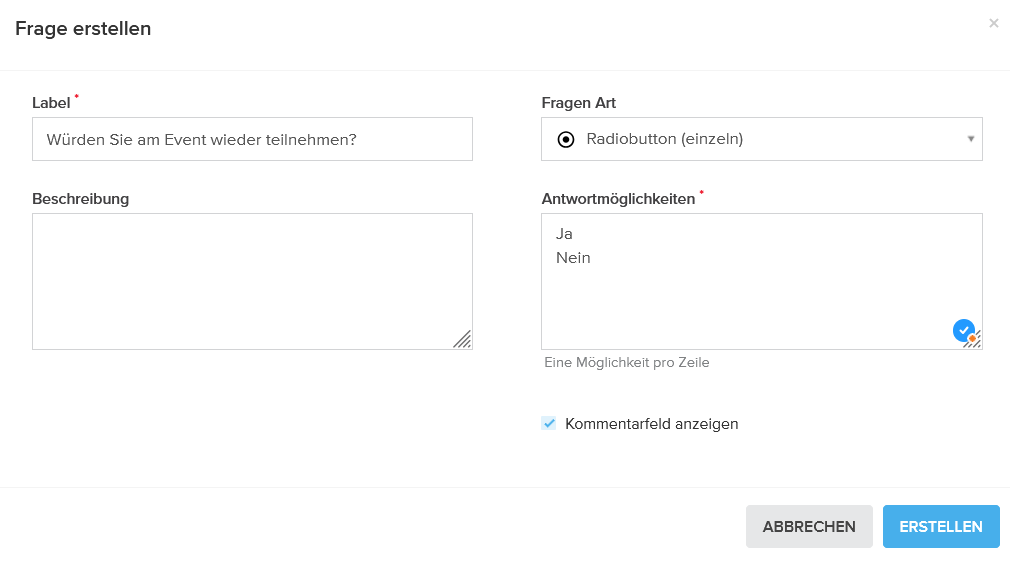
Task: Open the Fragen Art dropdown
Action: point(760,139)
